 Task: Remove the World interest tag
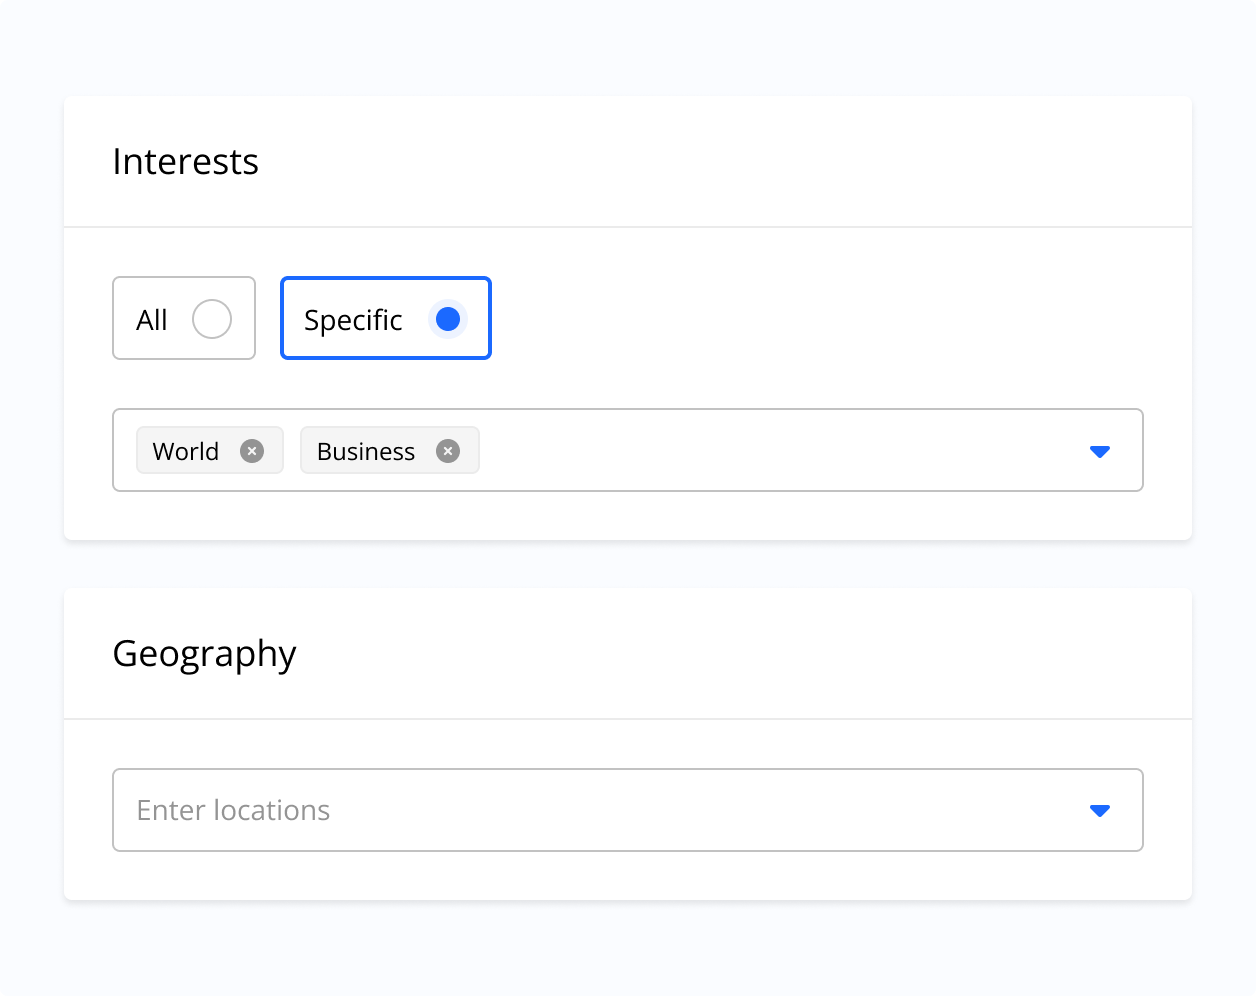click(252, 451)
